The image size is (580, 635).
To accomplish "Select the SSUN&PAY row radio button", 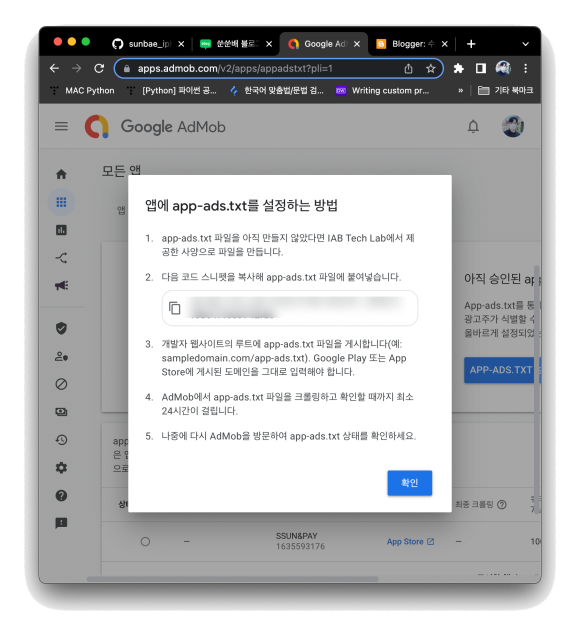I will pyautogui.click(x=145, y=541).
